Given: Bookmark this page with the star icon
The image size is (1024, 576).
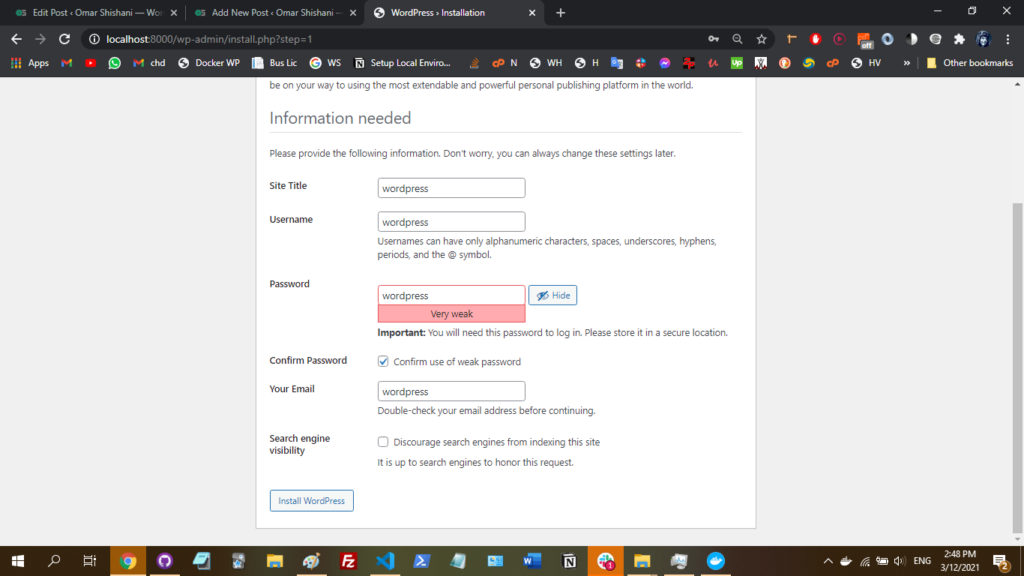Looking at the screenshot, I should point(762,39).
